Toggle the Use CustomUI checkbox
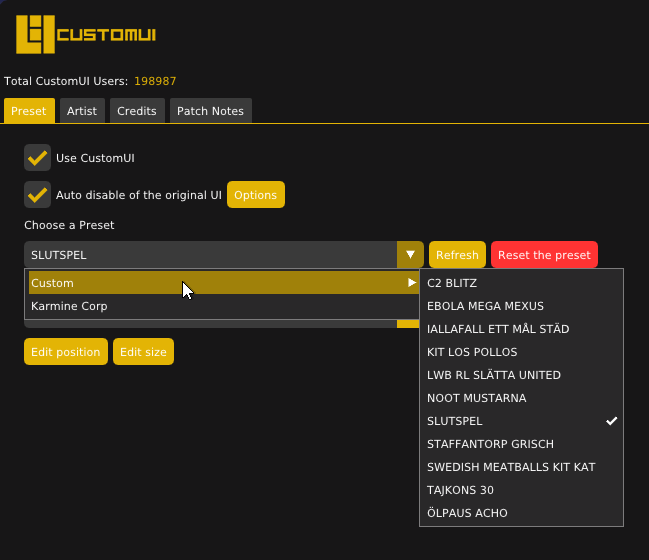The width and height of the screenshot is (649, 560). (x=38, y=158)
